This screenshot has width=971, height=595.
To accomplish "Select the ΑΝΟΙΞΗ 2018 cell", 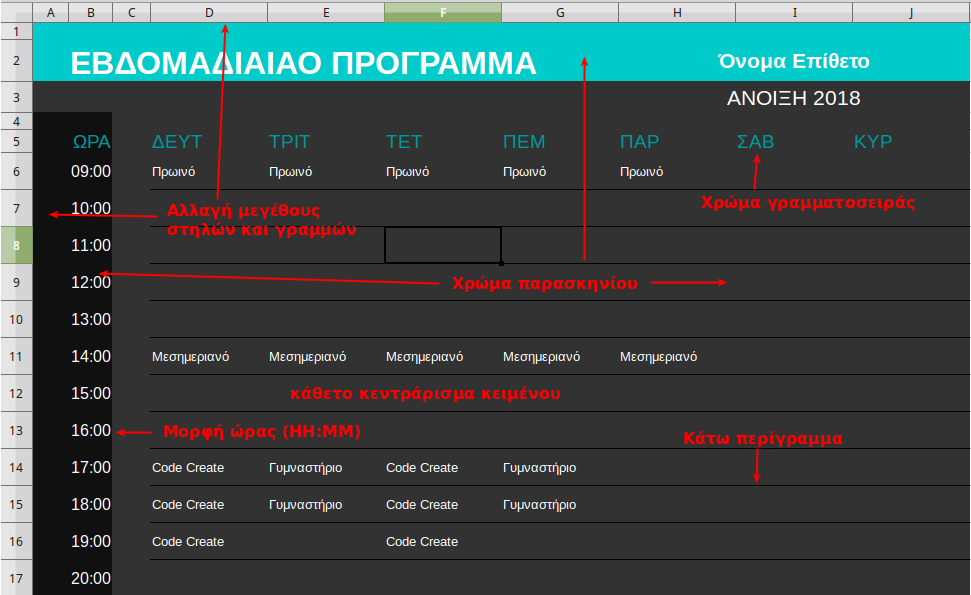I will pyautogui.click(x=793, y=98).
